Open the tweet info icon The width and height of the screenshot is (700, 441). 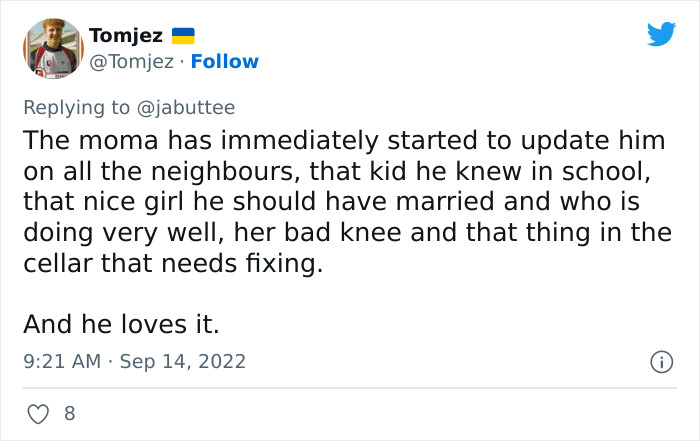pyautogui.click(x=661, y=362)
